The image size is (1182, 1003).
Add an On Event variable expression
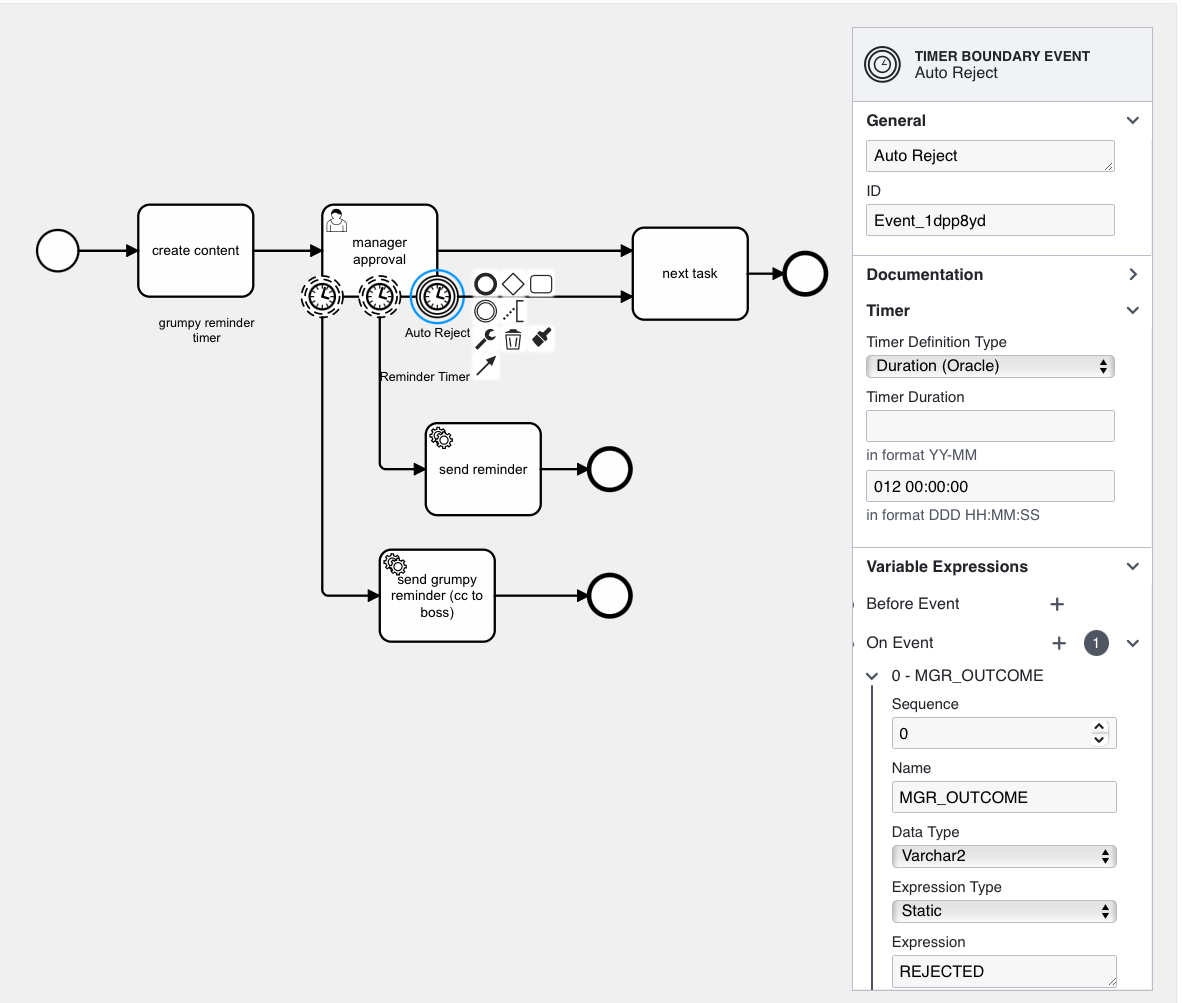click(1057, 643)
